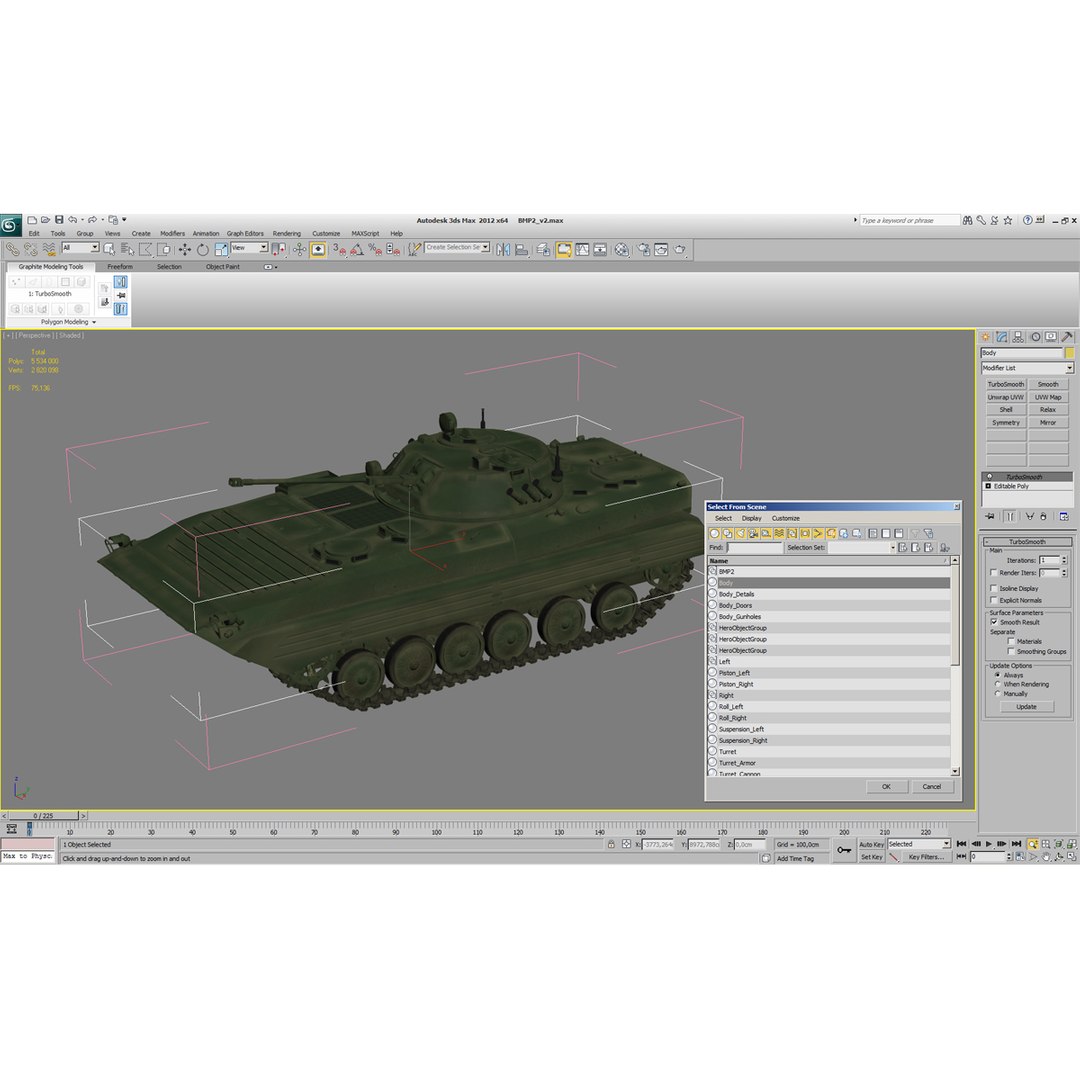Select When Rendering update option
The width and height of the screenshot is (1080, 1080).
point(997,684)
